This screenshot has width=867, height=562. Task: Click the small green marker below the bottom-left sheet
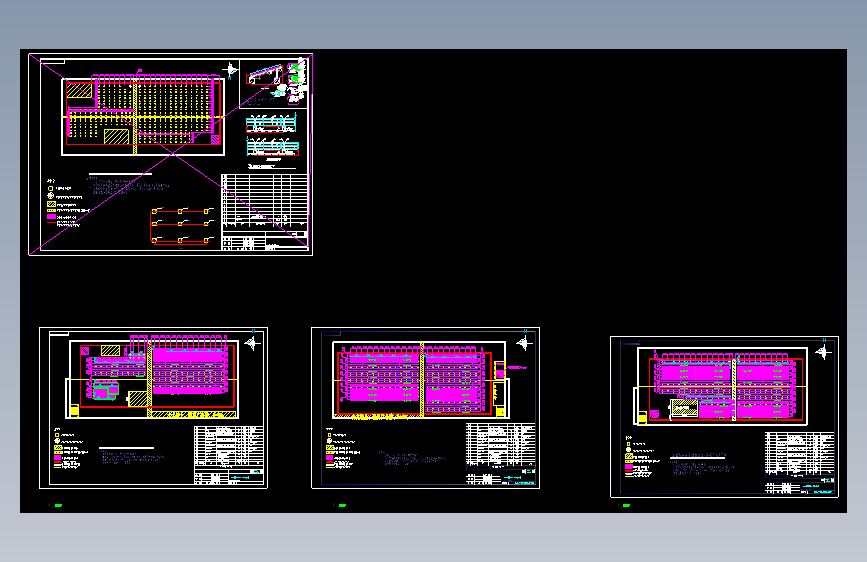57,505
